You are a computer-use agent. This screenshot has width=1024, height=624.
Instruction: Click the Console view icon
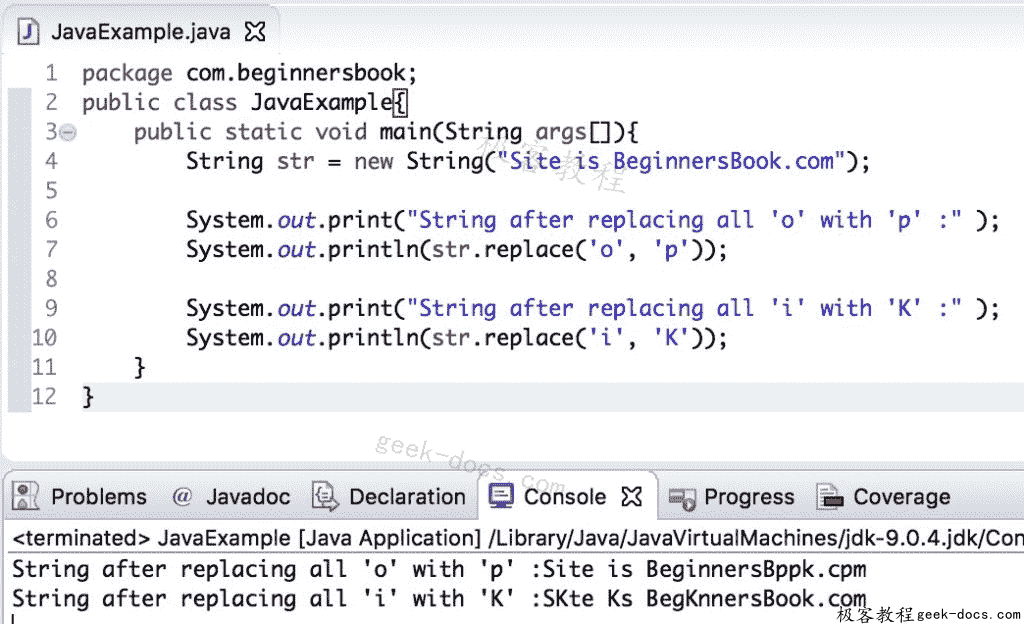click(x=500, y=496)
